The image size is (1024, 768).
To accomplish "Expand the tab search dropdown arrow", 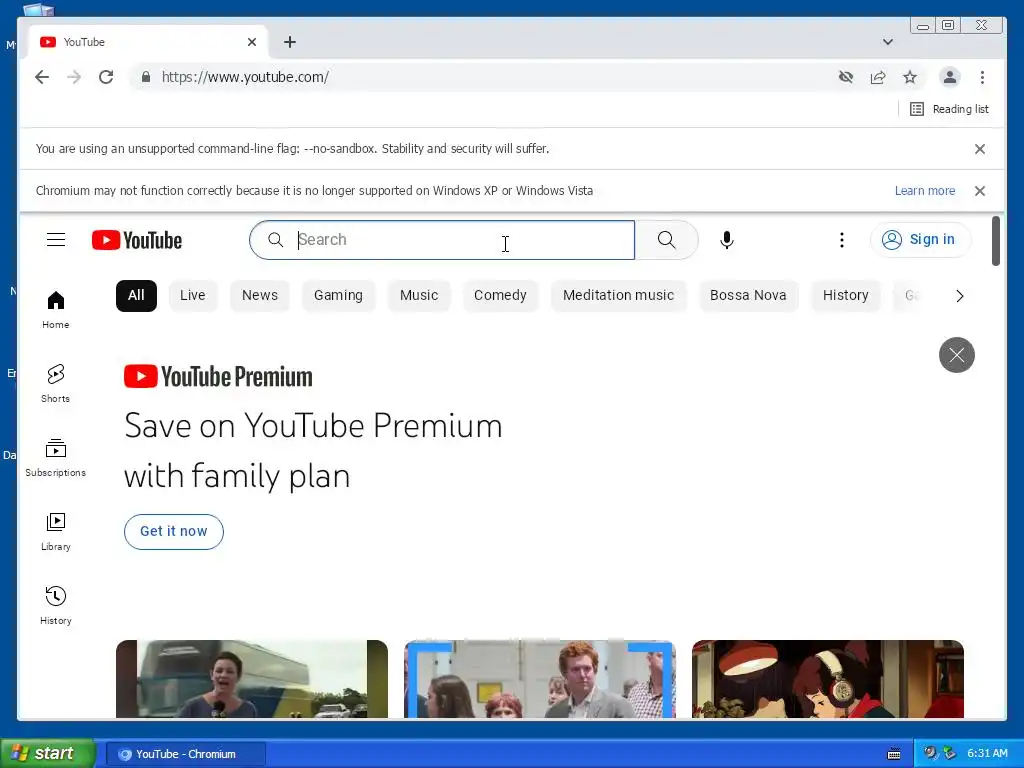I will (x=888, y=42).
